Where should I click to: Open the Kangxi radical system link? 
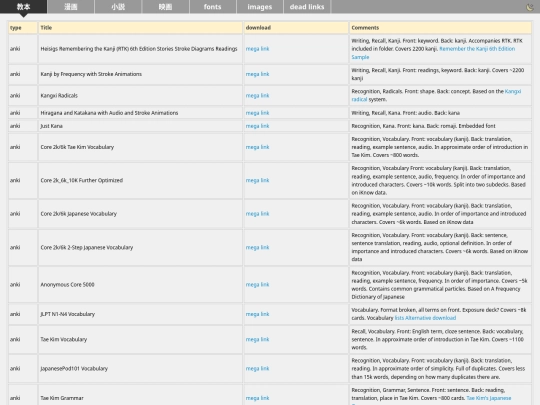tap(436, 95)
